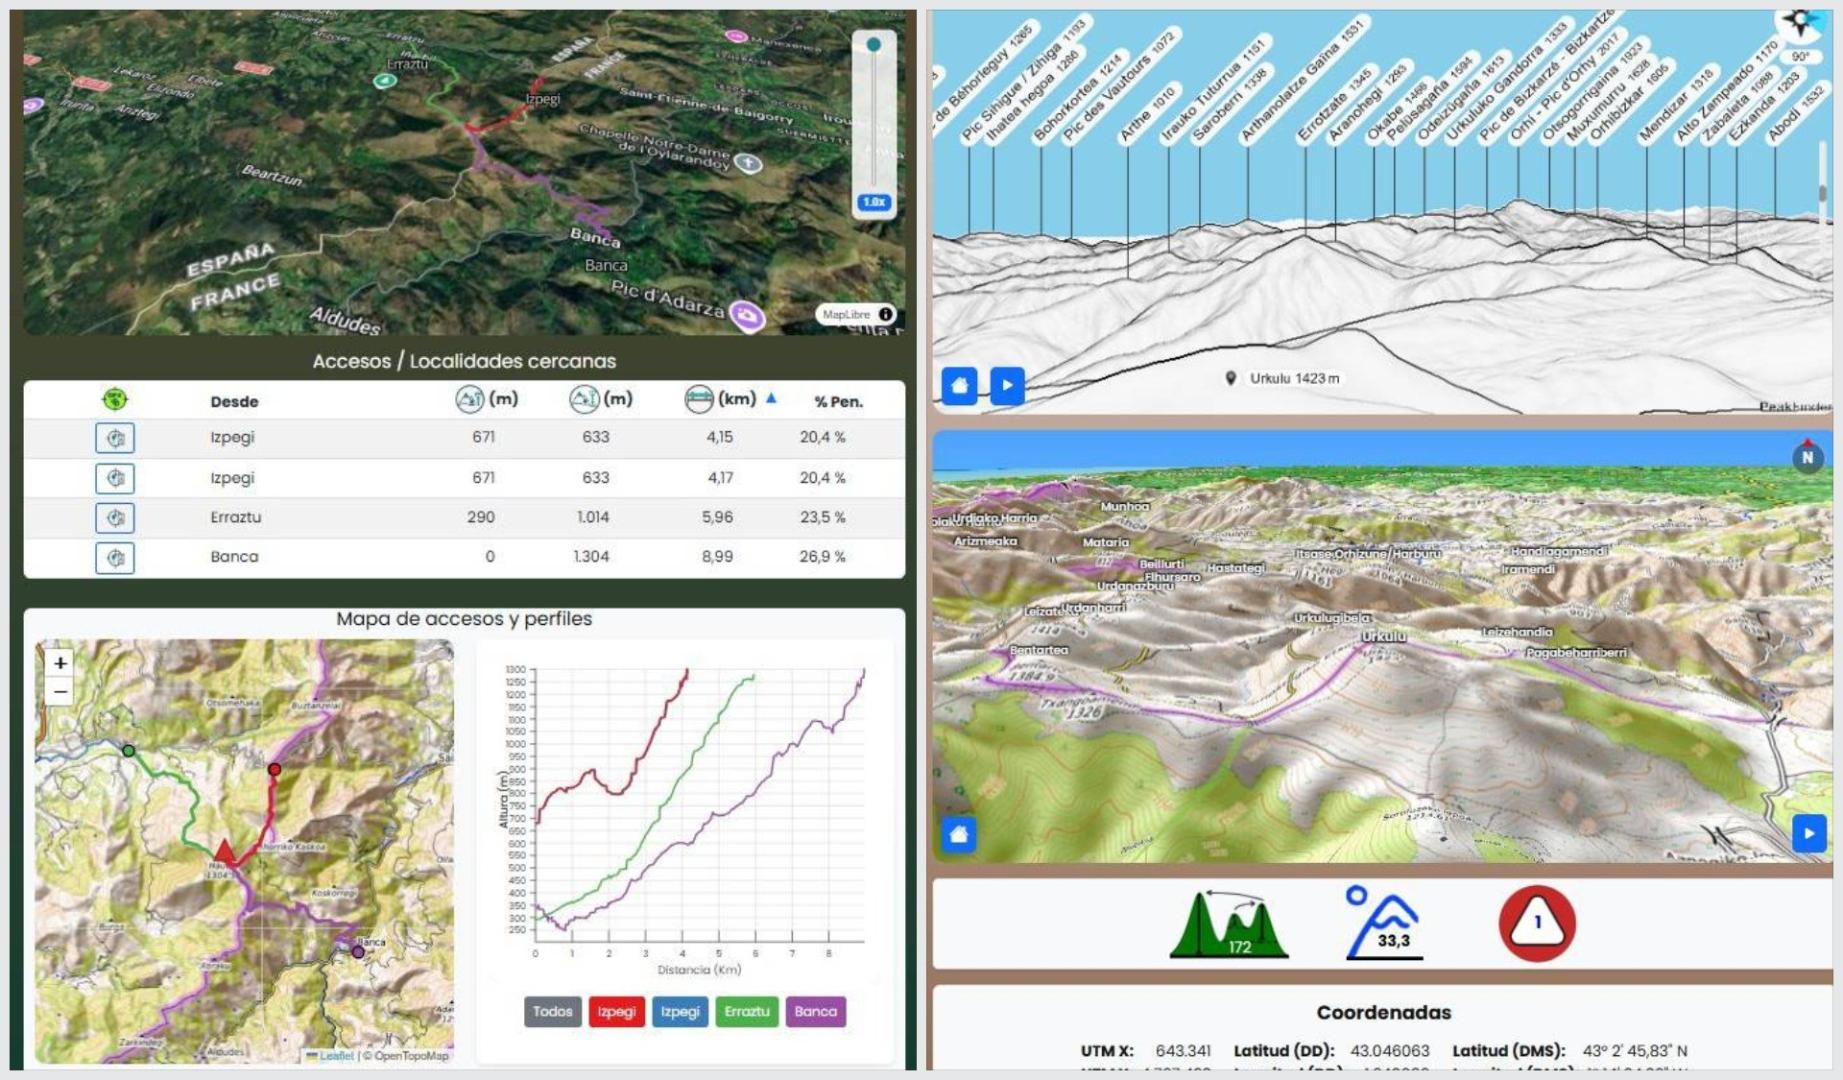Click the Mendizar peak label in panorama
Screen dimensions: 1843x1080
coord(1677,104)
